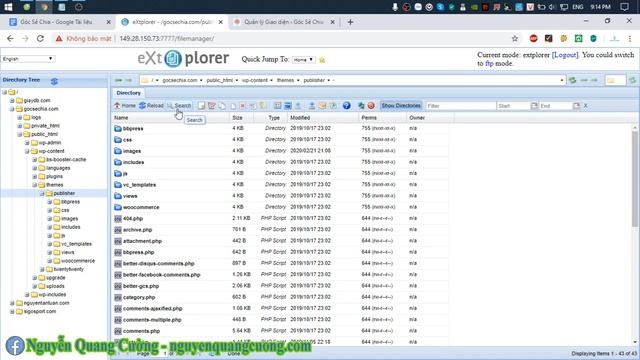Viewport: 640px width, 360px height.
Task: Click the green reload icon right of path bar
Action: point(573,80)
